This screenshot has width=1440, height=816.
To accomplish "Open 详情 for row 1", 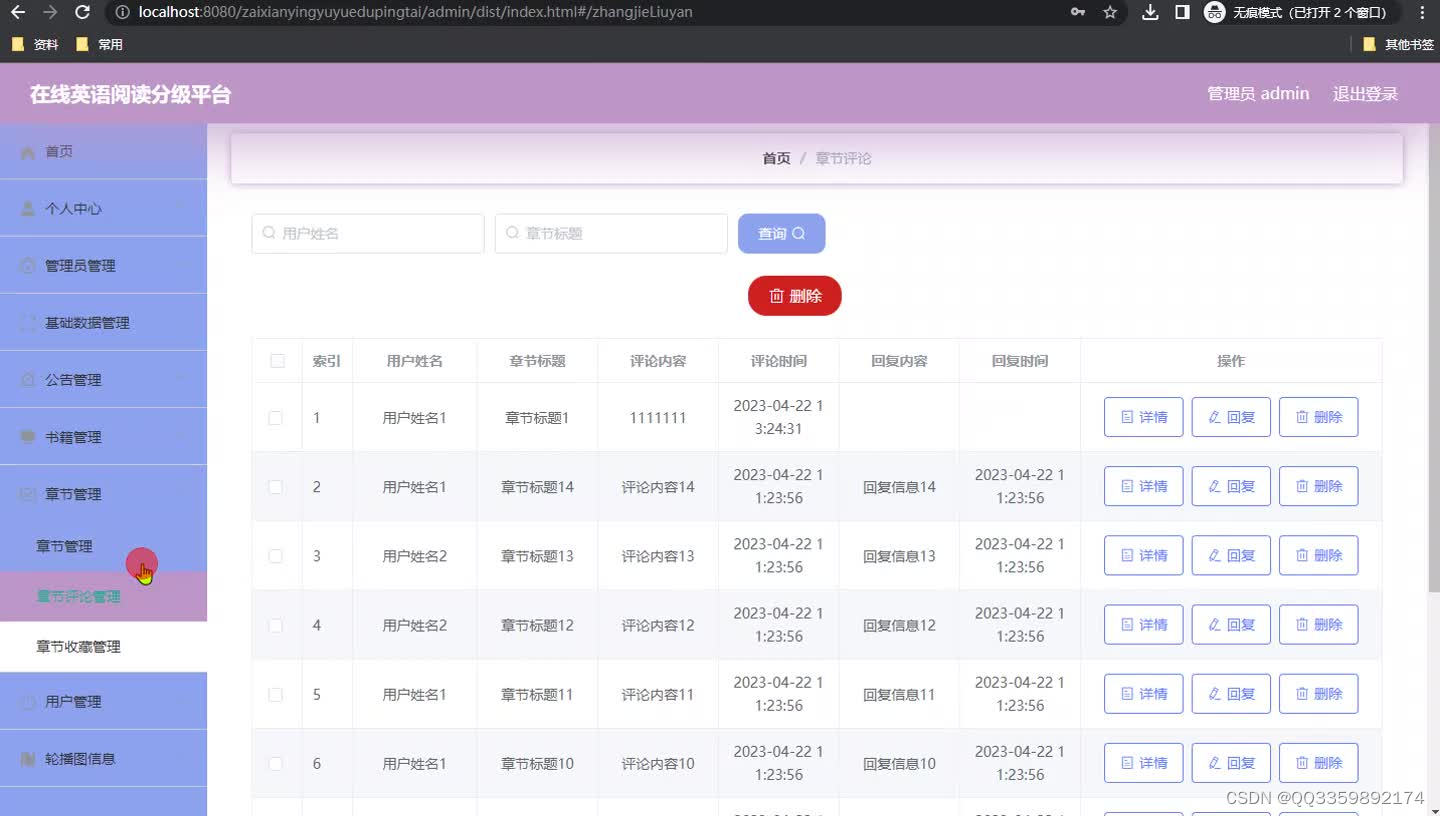I will [x=1143, y=417].
